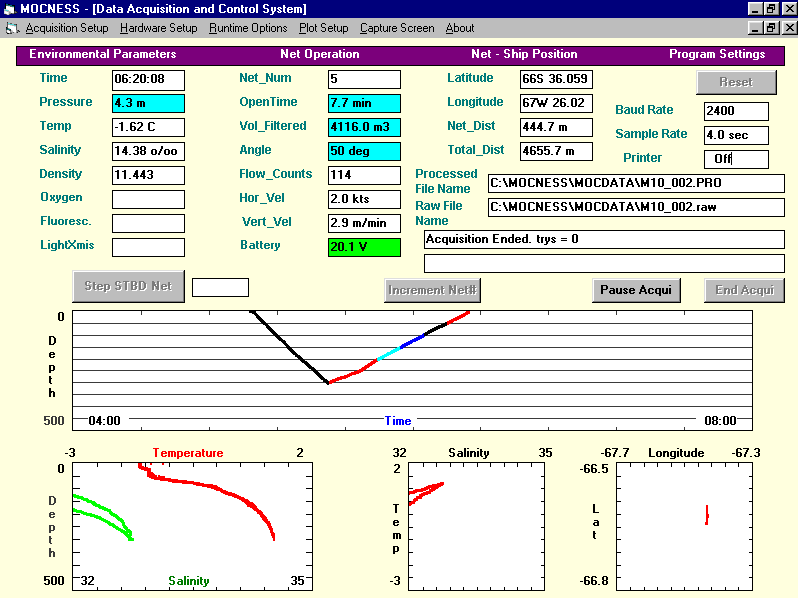Click the Latitude versus Longitude track plot
798x598 pixels.
(685, 527)
